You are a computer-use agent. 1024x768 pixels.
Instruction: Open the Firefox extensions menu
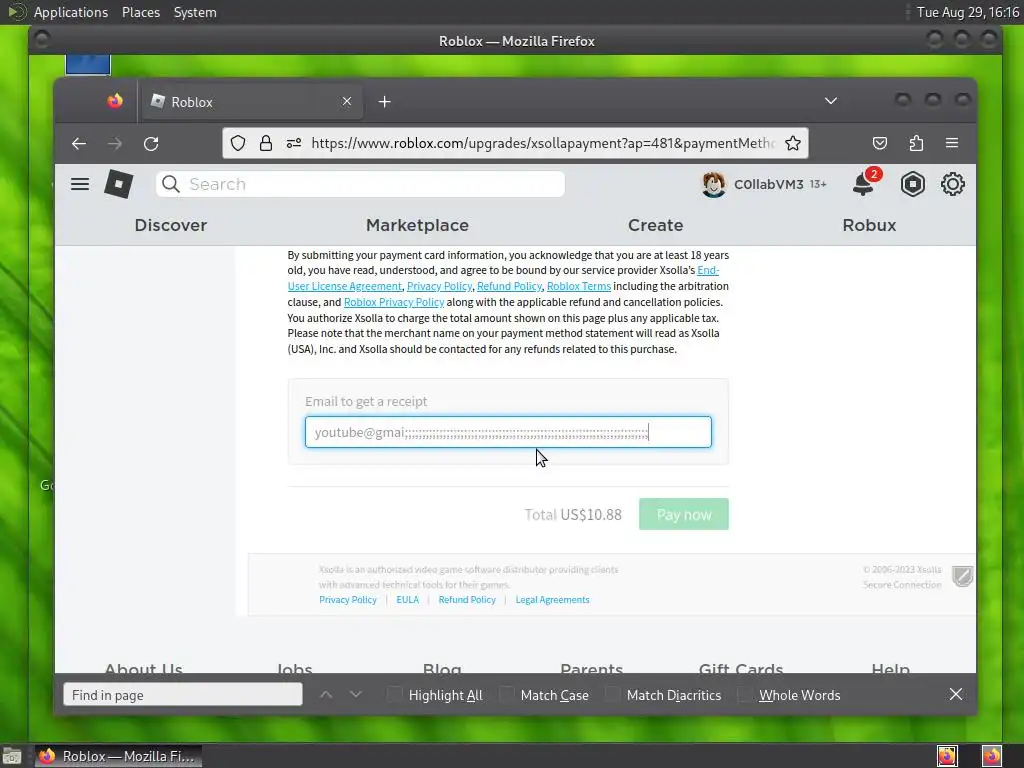tap(916, 143)
